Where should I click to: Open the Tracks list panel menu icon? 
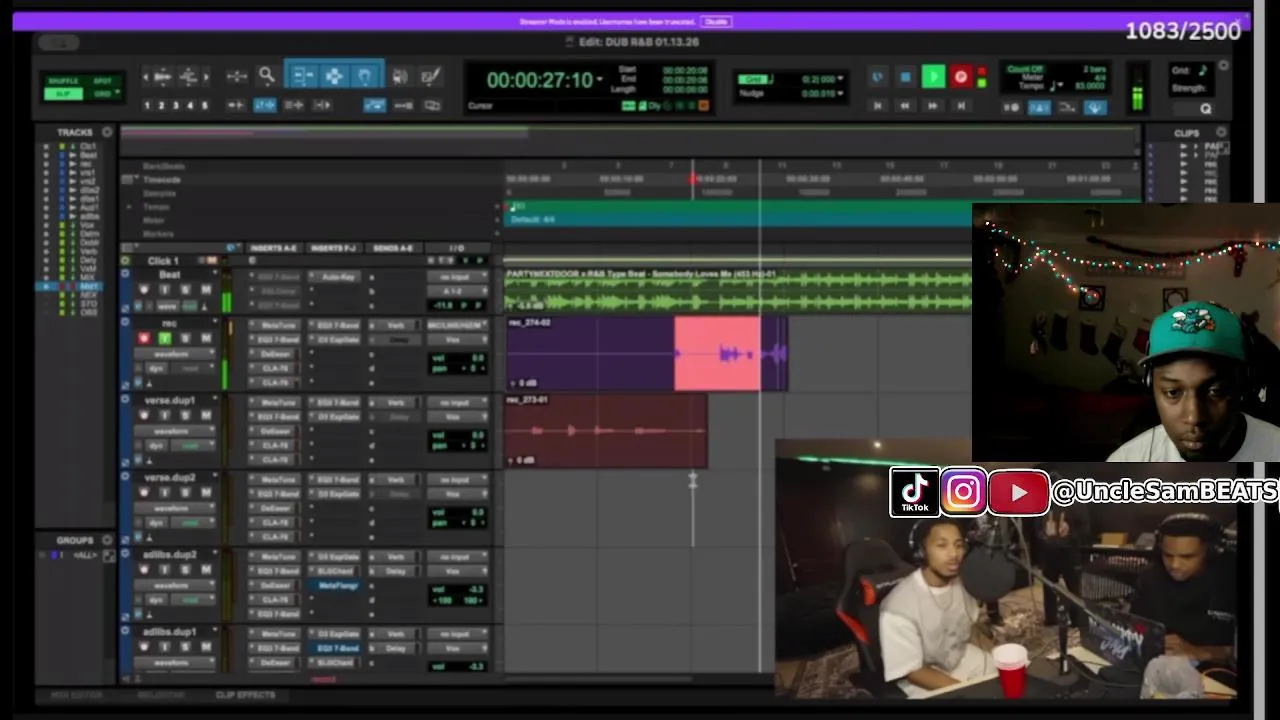coord(107,132)
